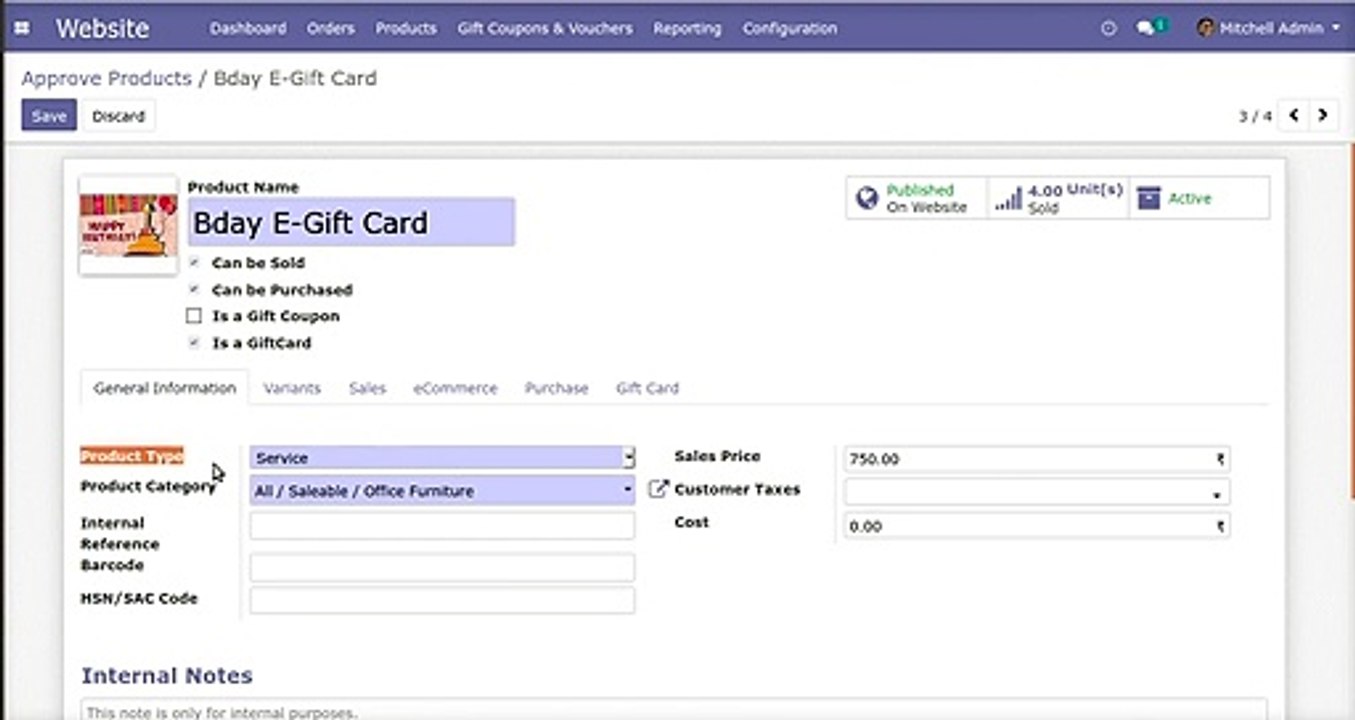Select the General Information tab

pos(164,388)
